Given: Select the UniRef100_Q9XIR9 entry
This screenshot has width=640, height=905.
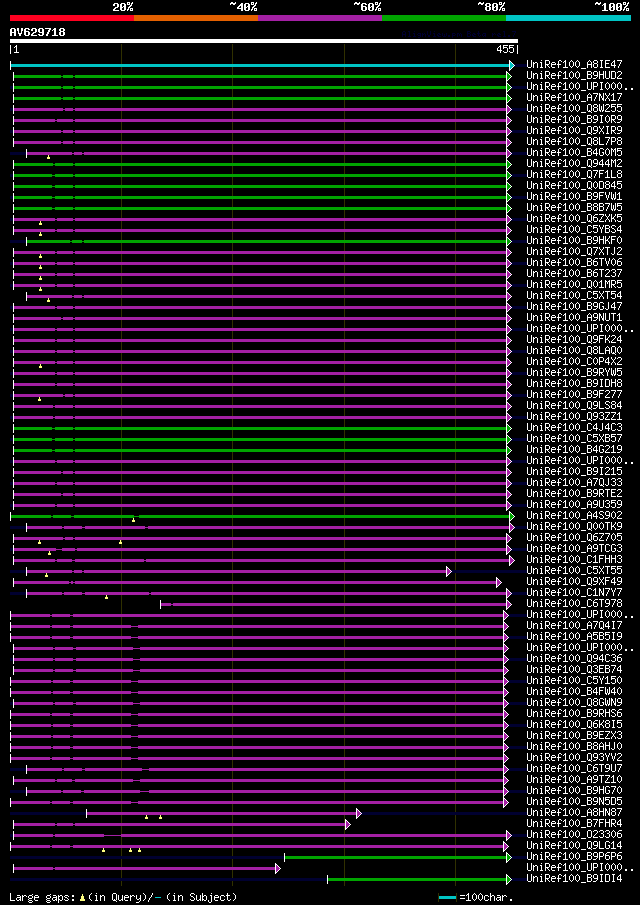Looking at the screenshot, I should [574, 130].
